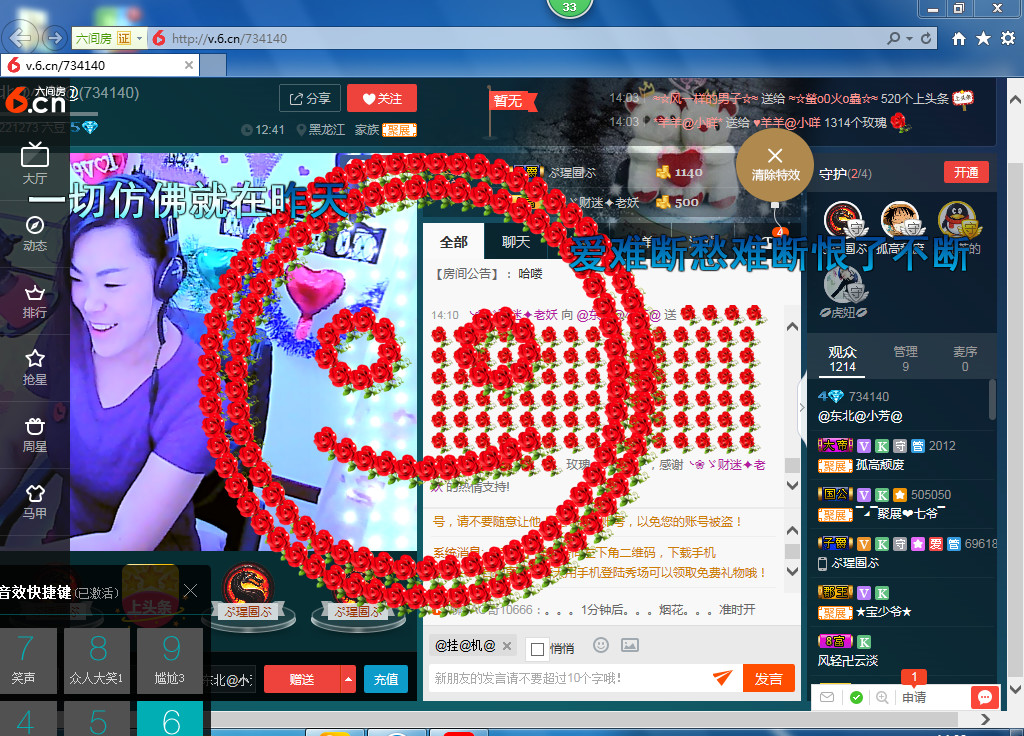Image resolution: width=1024 pixels, height=736 pixels.
Task: Open the browser home page icon
Action: point(958,39)
